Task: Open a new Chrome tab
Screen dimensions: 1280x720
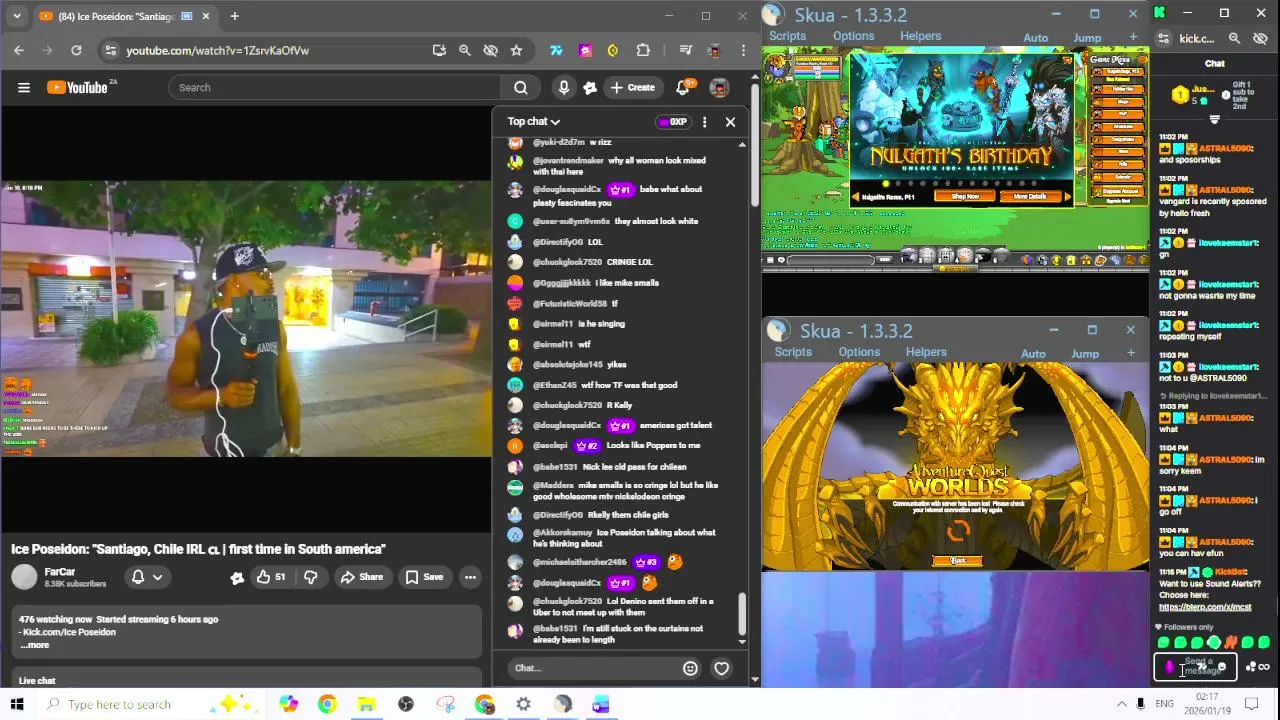Action: [x=234, y=16]
